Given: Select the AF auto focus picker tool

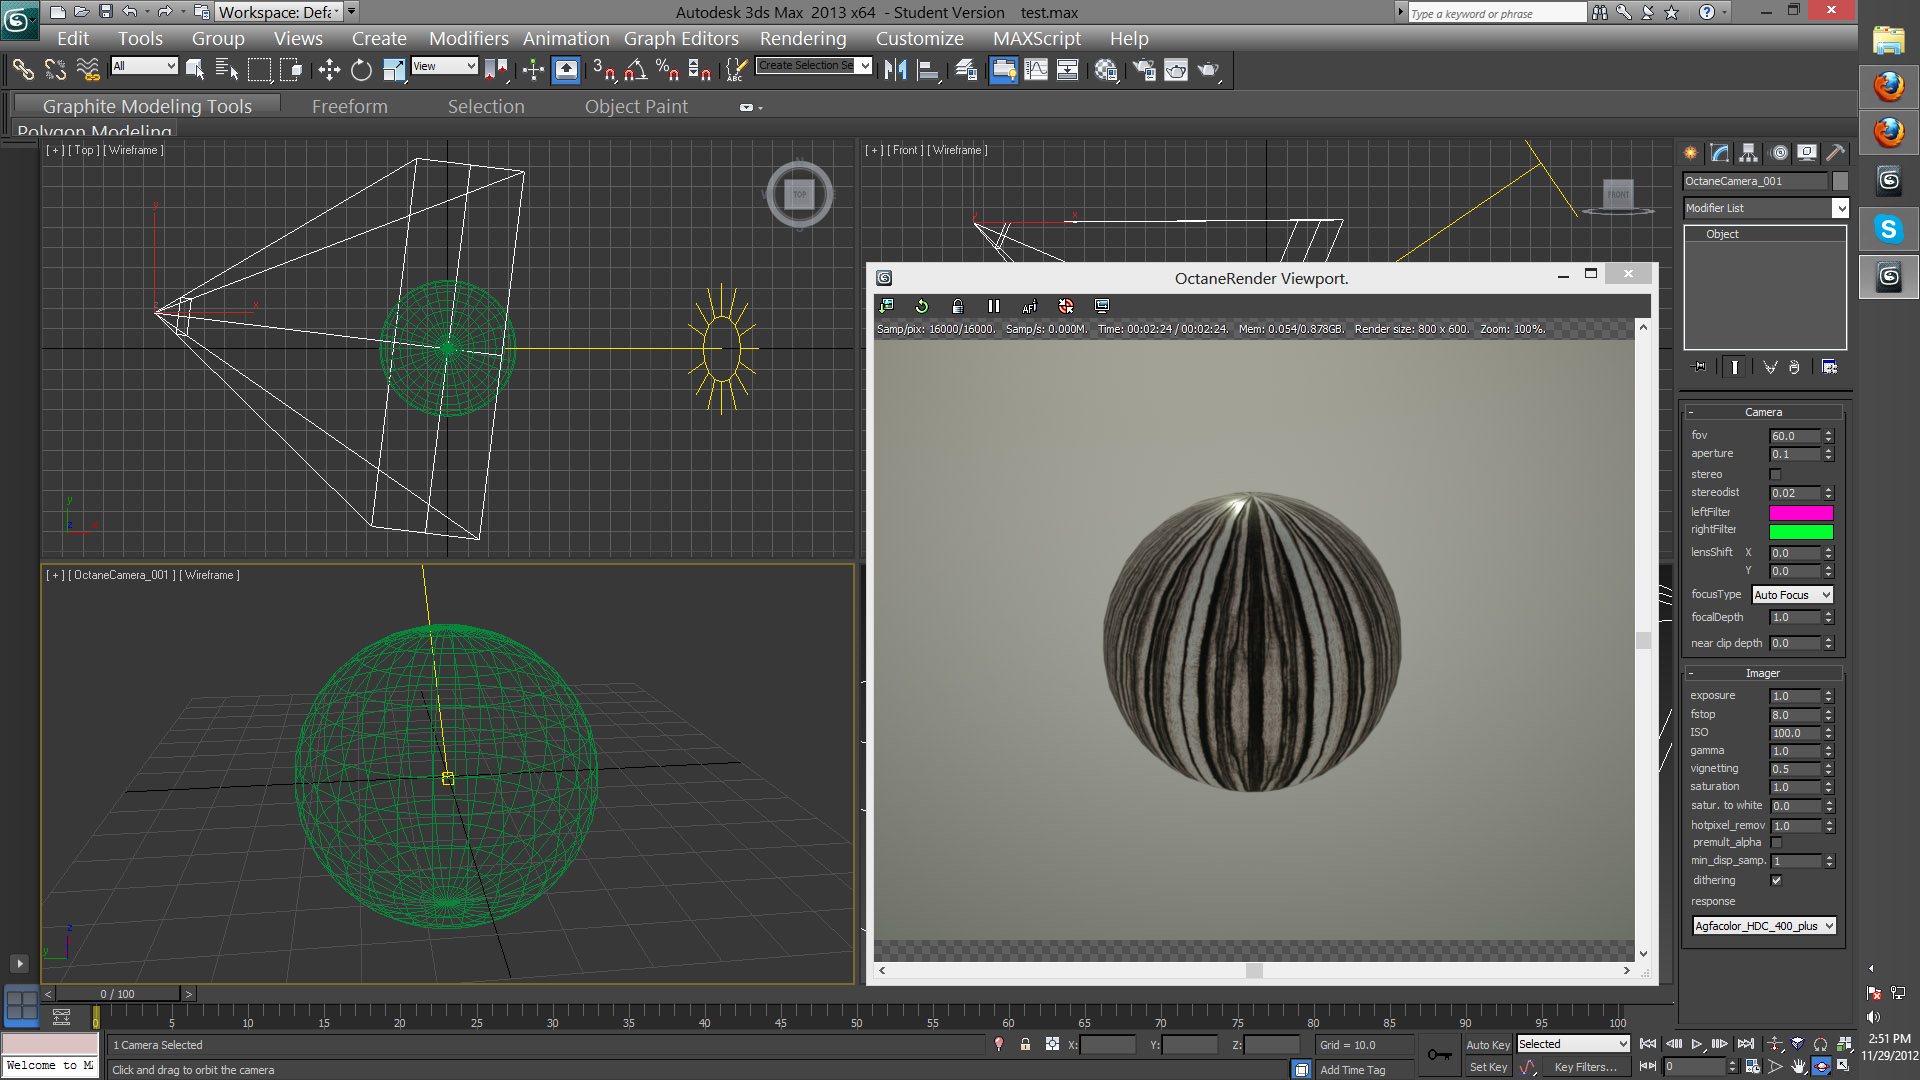Looking at the screenshot, I should point(1029,306).
